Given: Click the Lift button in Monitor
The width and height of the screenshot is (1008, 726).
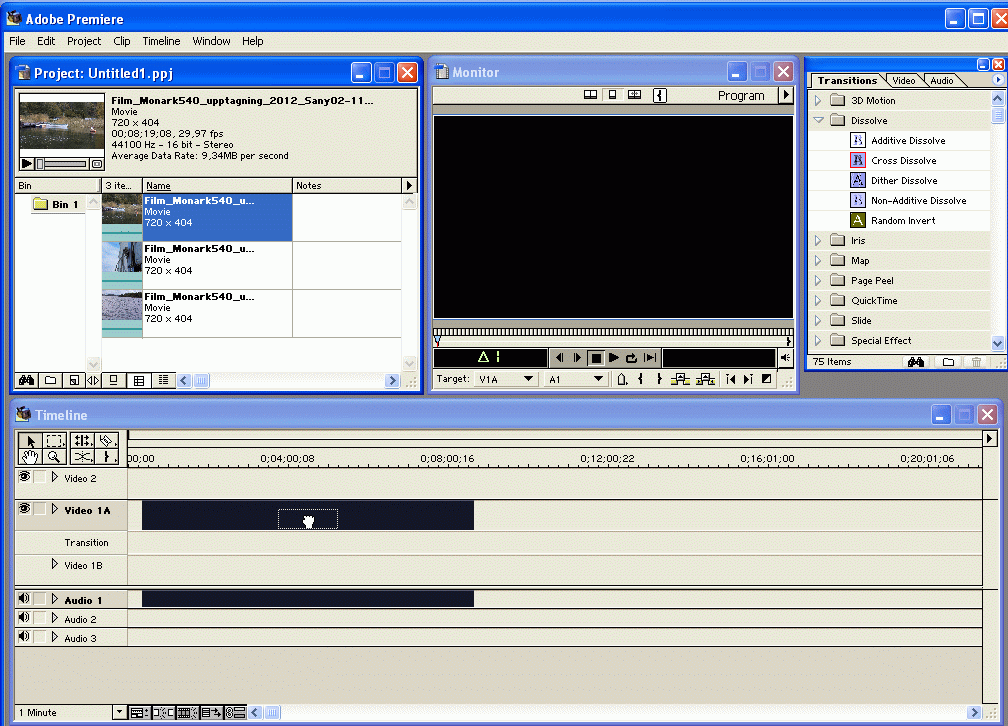Looking at the screenshot, I should tap(680, 379).
